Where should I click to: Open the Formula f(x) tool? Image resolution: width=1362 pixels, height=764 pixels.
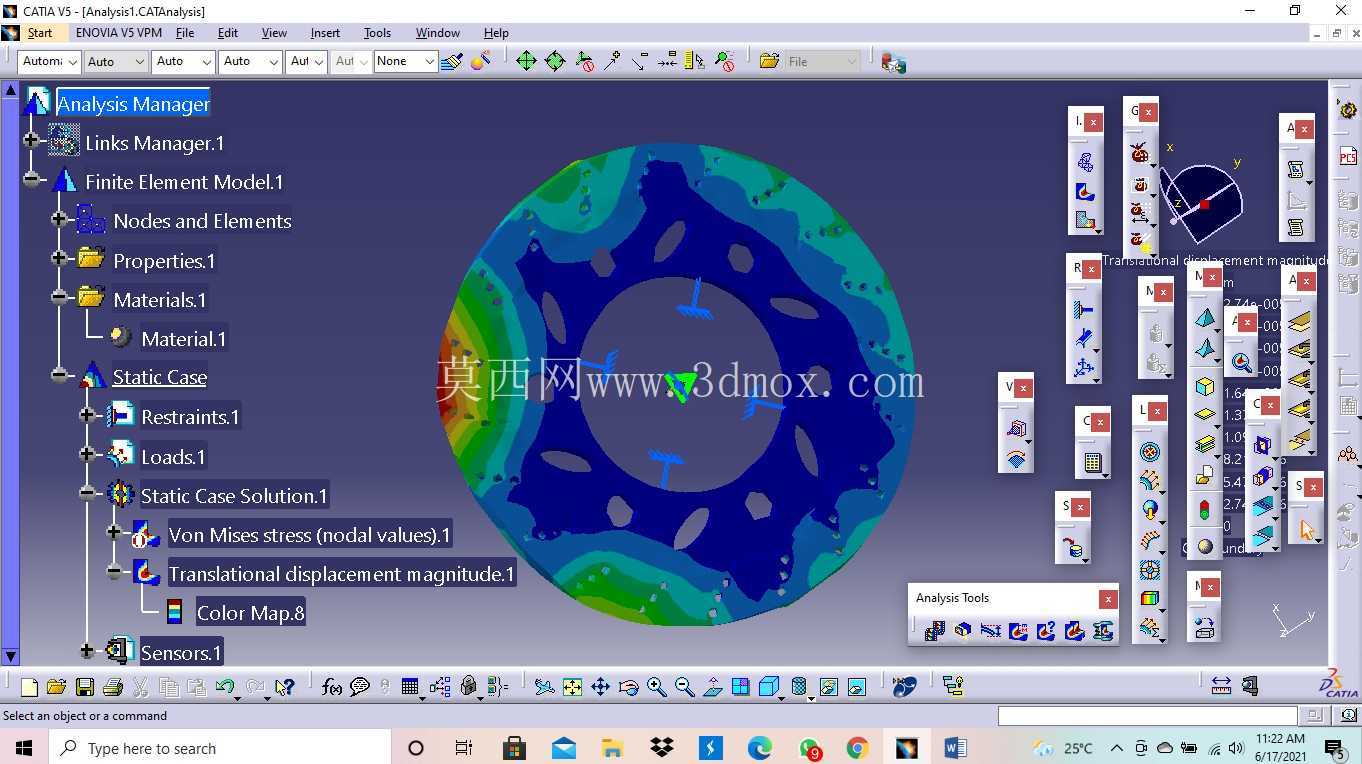[x=332, y=687]
